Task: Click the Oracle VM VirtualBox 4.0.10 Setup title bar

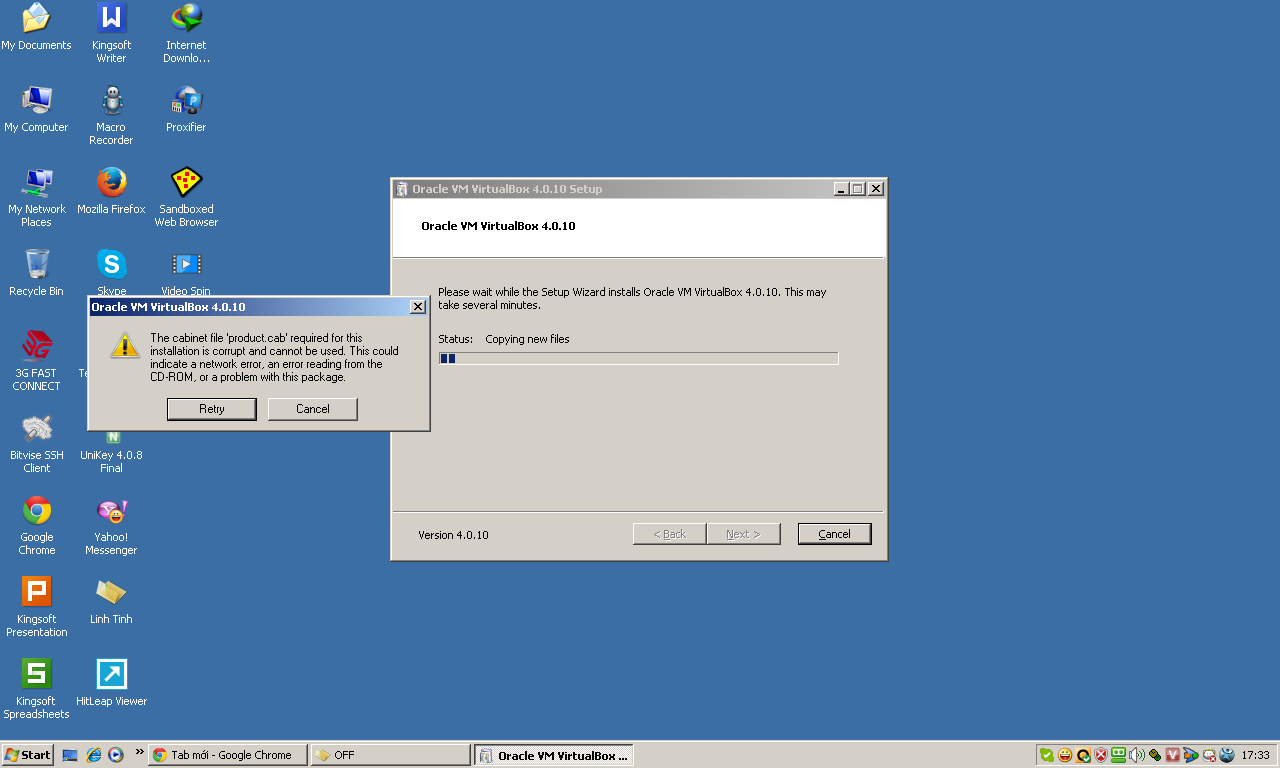Action: click(x=638, y=189)
